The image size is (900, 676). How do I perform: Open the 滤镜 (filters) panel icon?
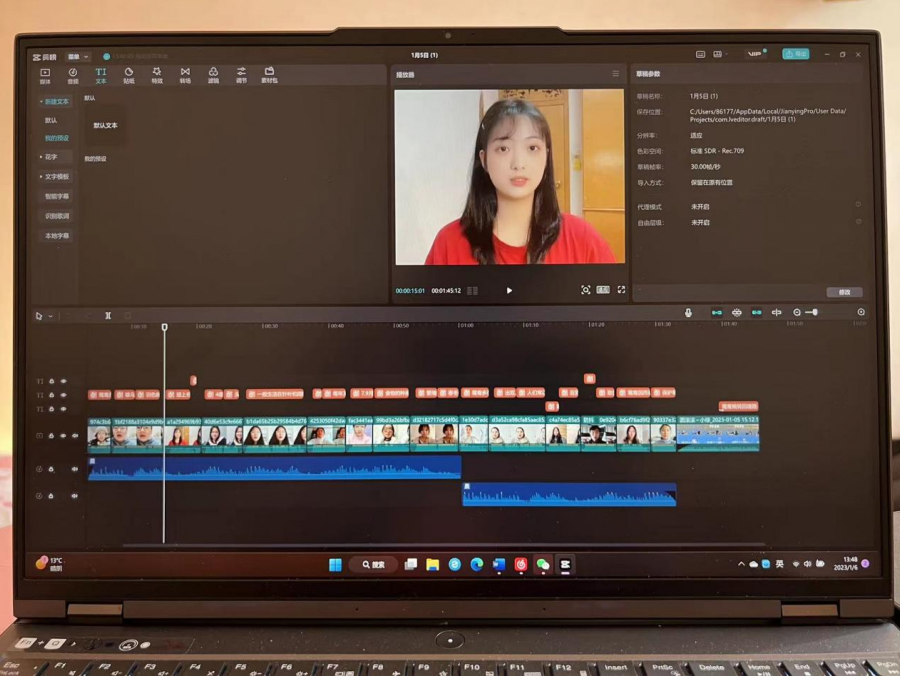point(213,74)
